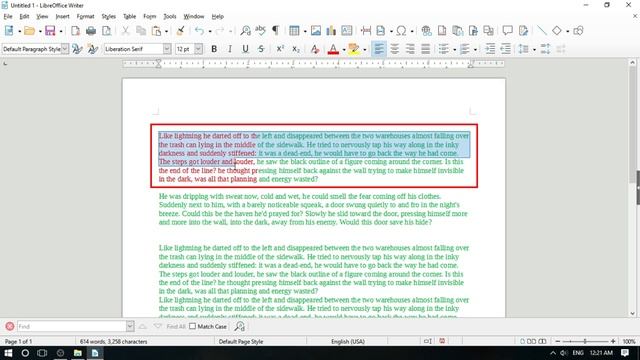Expand the font color dropdown arrow

[344, 50]
